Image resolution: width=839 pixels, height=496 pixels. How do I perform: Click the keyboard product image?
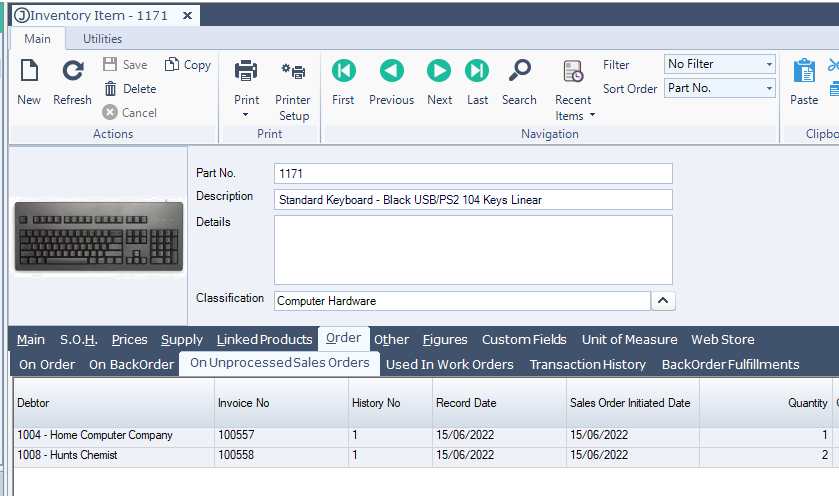pos(98,237)
